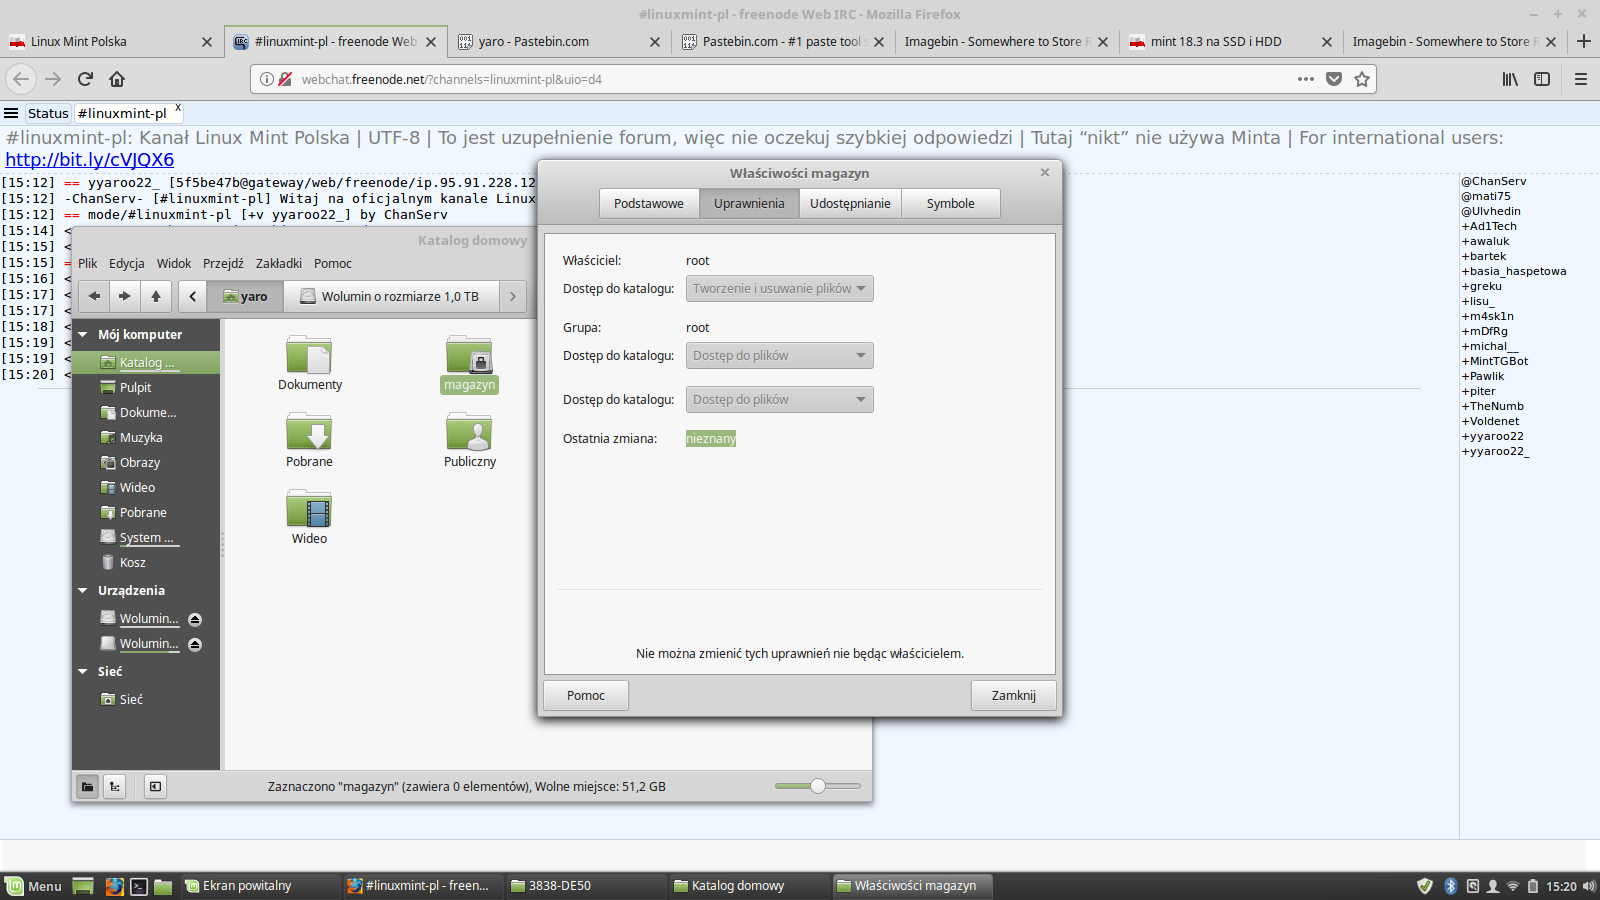The width and height of the screenshot is (1600, 900).
Task: Open the Mint Menu button
Action: coord(33,886)
